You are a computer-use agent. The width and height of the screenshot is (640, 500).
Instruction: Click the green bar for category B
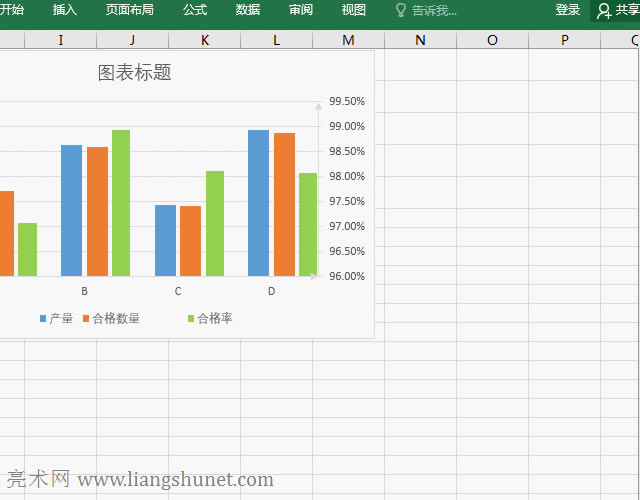(x=121, y=203)
